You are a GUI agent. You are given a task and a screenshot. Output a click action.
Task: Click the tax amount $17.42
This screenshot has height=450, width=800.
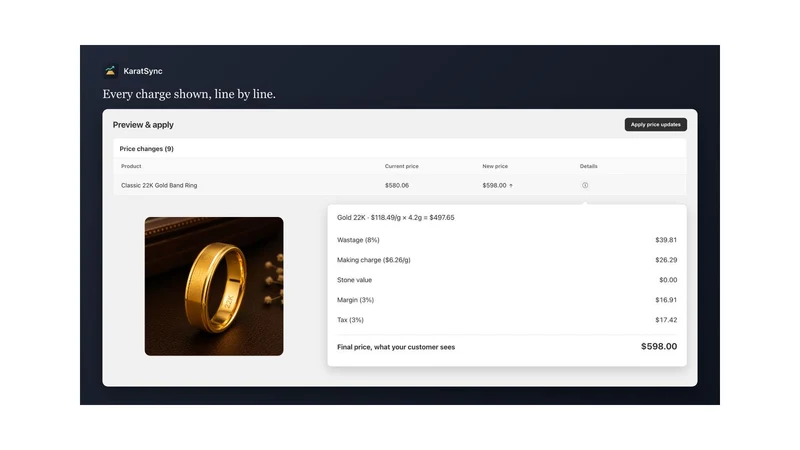pos(666,320)
